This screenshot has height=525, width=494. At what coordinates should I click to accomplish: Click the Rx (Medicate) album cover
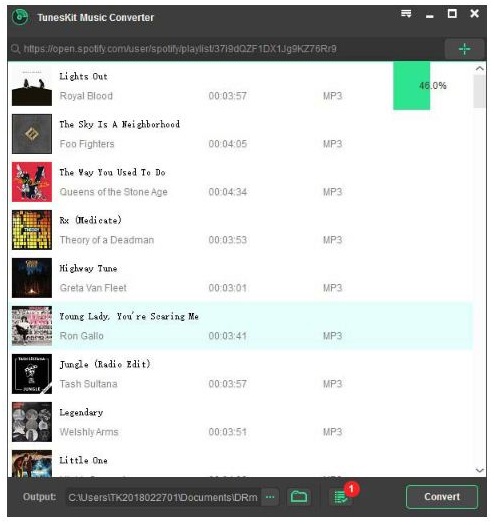click(x=32, y=230)
